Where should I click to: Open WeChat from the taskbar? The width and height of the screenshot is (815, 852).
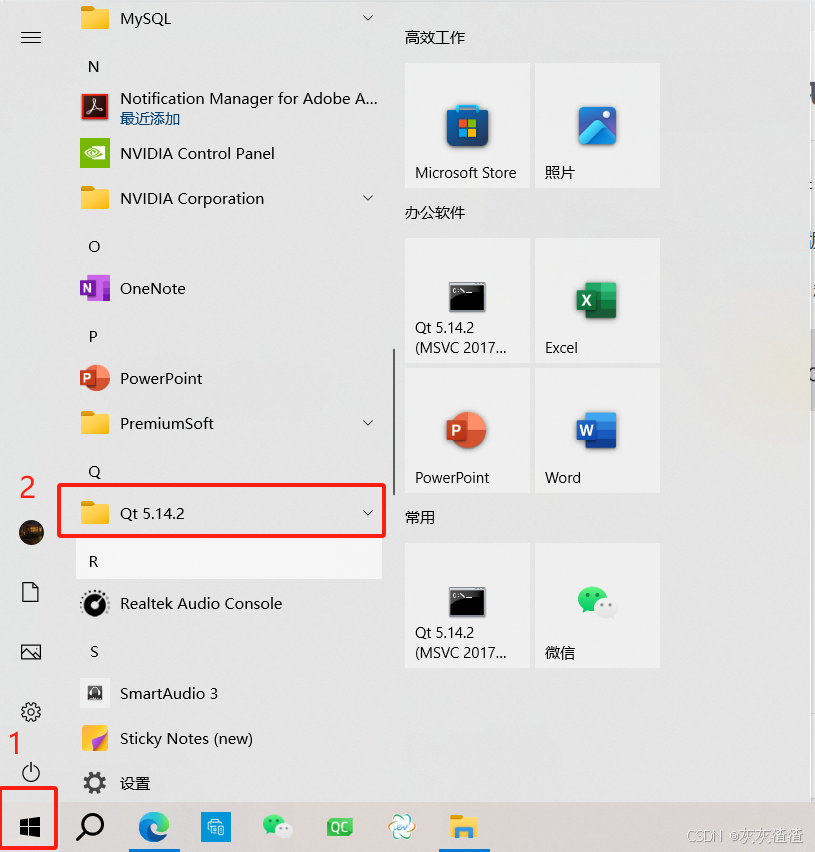278,827
